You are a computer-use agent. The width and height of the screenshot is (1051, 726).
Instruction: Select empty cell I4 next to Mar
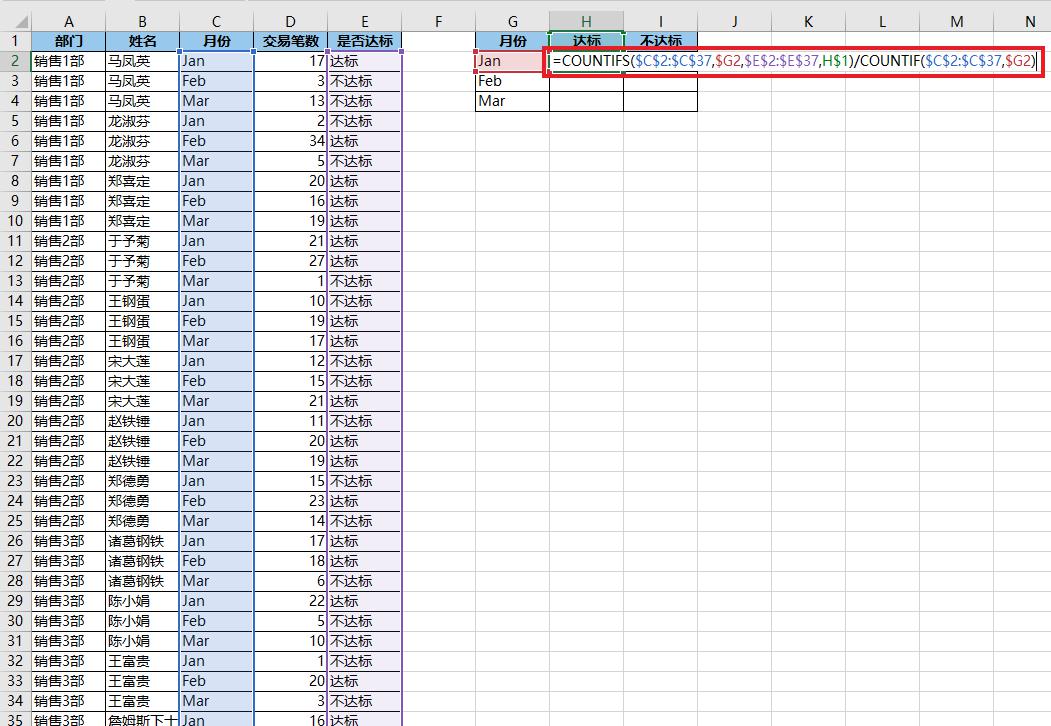click(660, 101)
